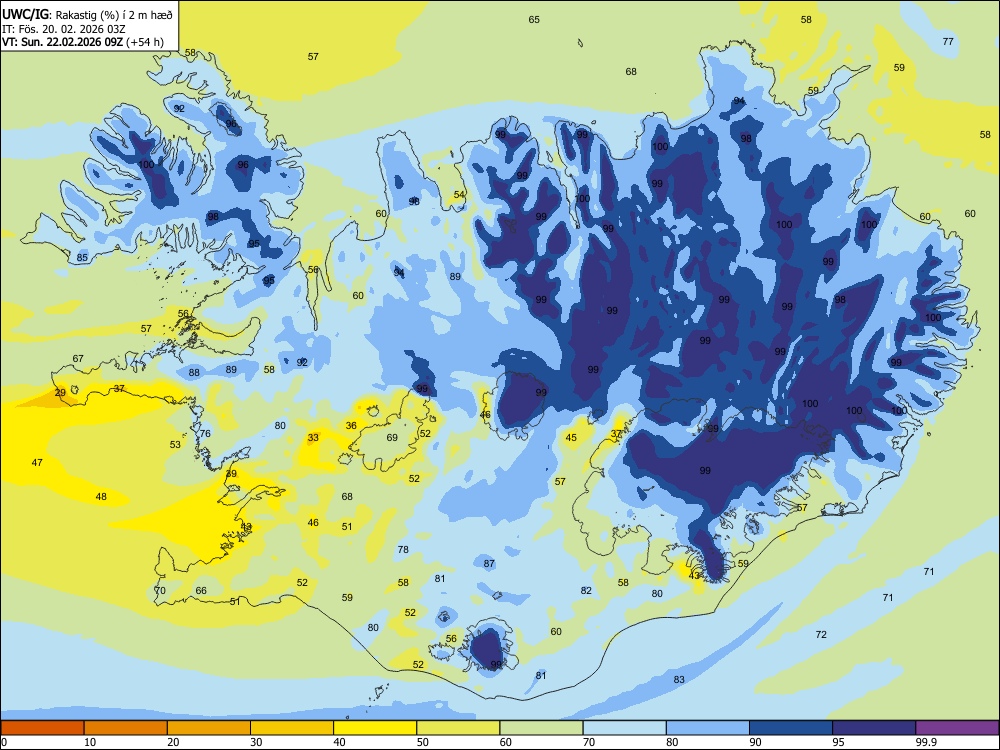Viewport: 1000px width, 750px height.
Task: Select the 88 humidity value
Action: 194,372
